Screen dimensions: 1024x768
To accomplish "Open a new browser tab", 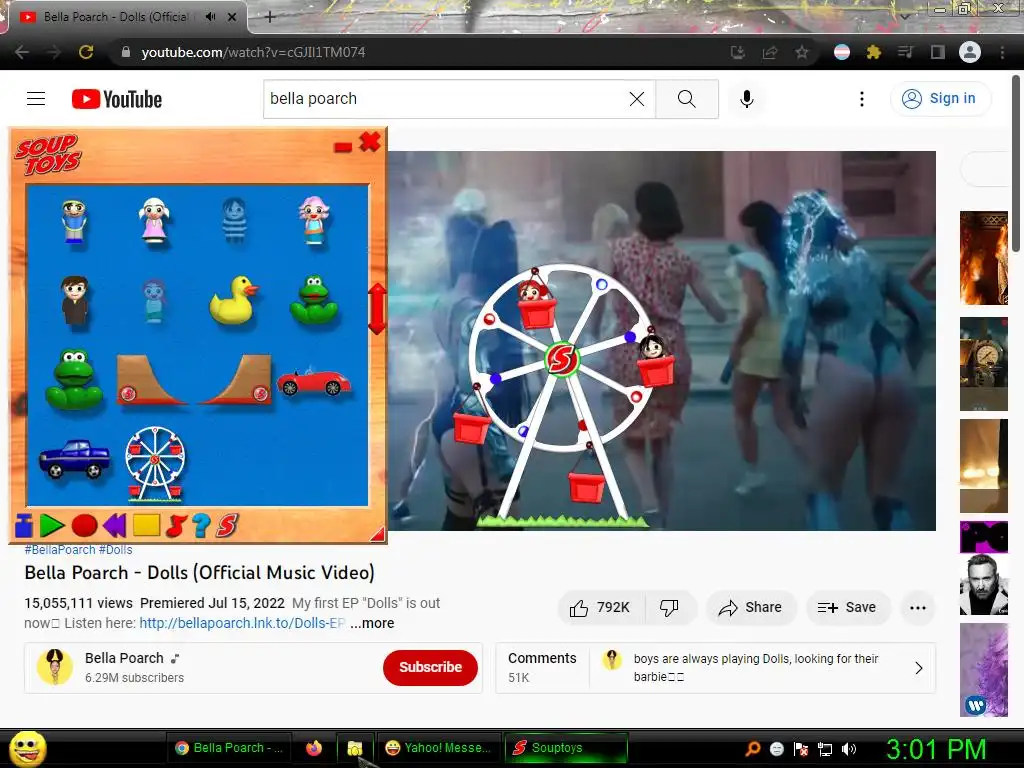I will coord(270,17).
